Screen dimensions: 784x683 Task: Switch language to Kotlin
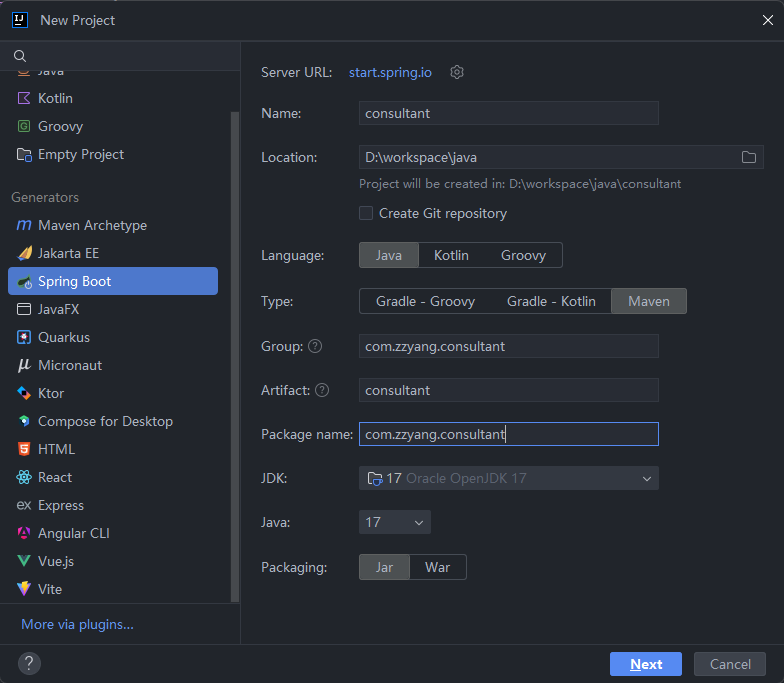451,255
